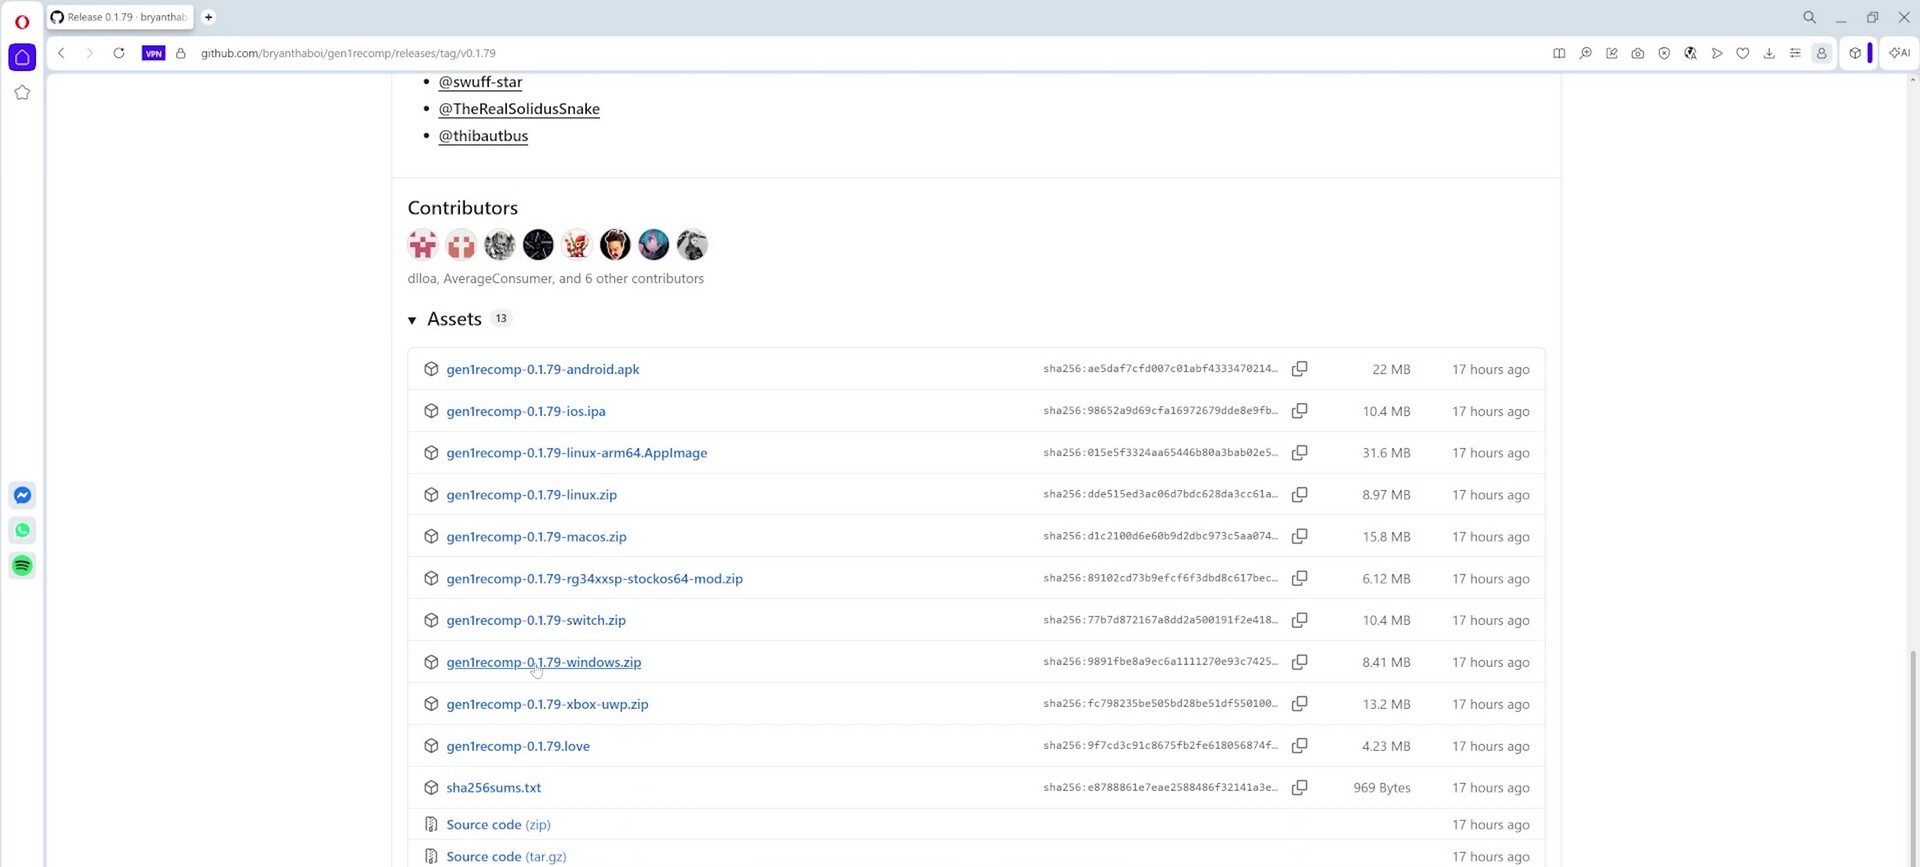
Task: Copy the sha256 for the switch.zip asset
Action: click(1299, 620)
